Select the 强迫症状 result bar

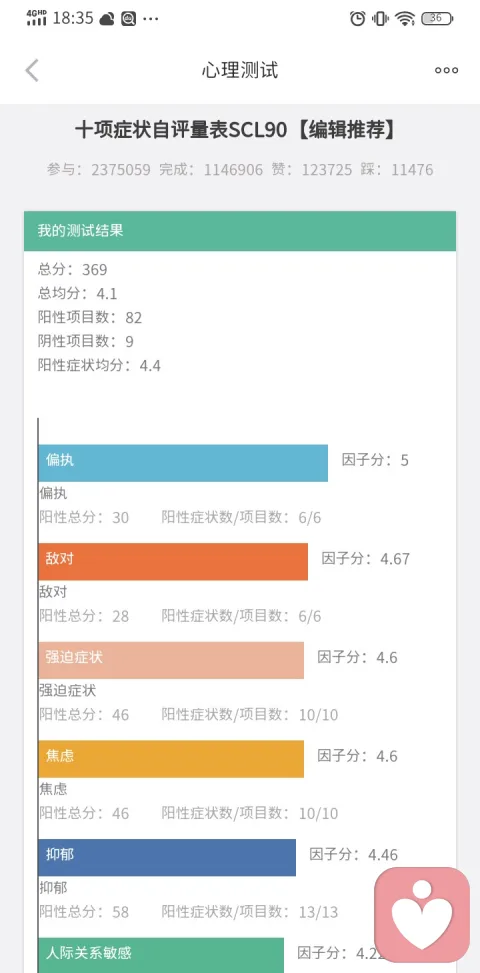click(x=171, y=660)
